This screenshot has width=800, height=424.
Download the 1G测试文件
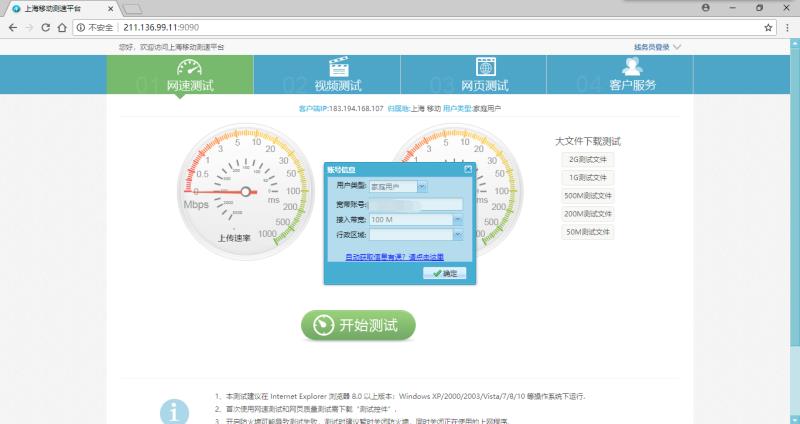pos(588,178)
